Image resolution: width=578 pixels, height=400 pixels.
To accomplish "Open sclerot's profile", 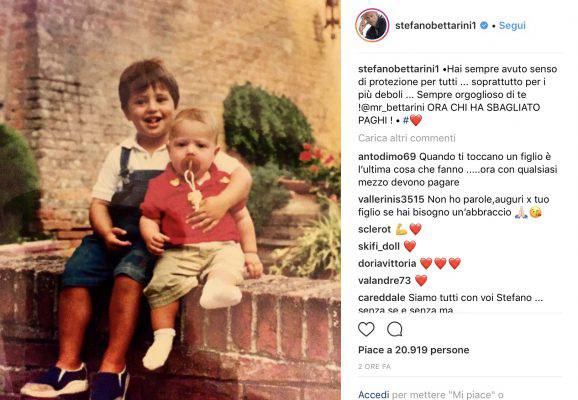I will (x=374, y=229).
